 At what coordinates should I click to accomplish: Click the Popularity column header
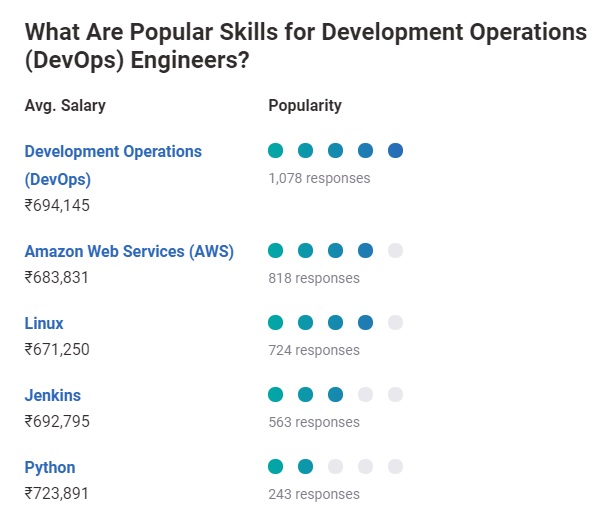pyautogui.click(x=305, y=106)
